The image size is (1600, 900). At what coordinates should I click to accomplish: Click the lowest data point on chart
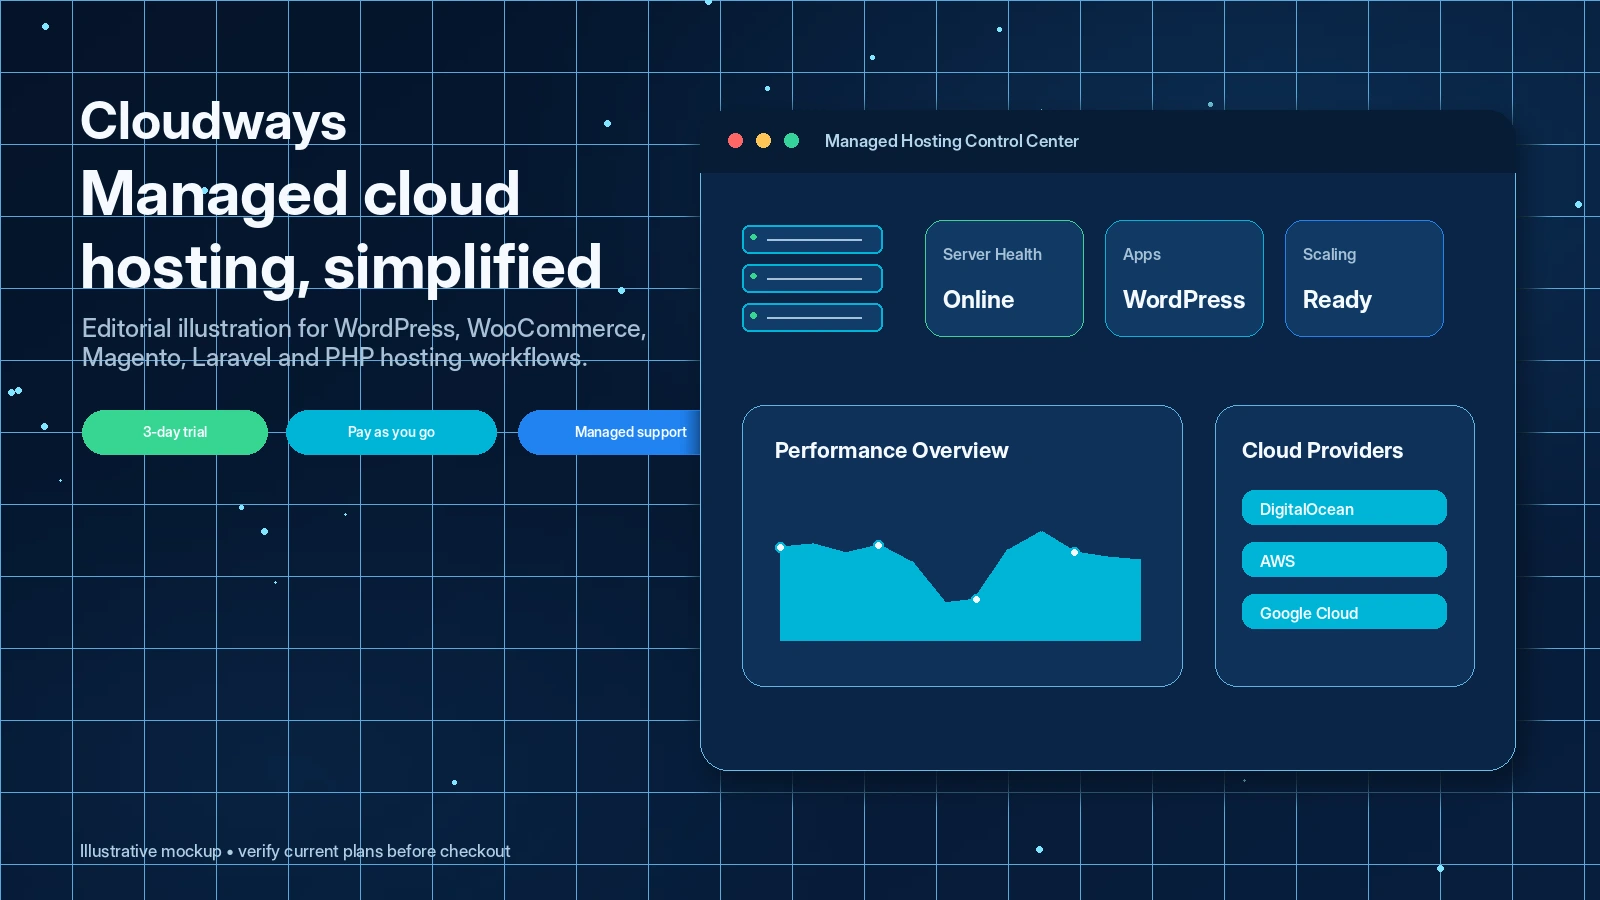976,599
